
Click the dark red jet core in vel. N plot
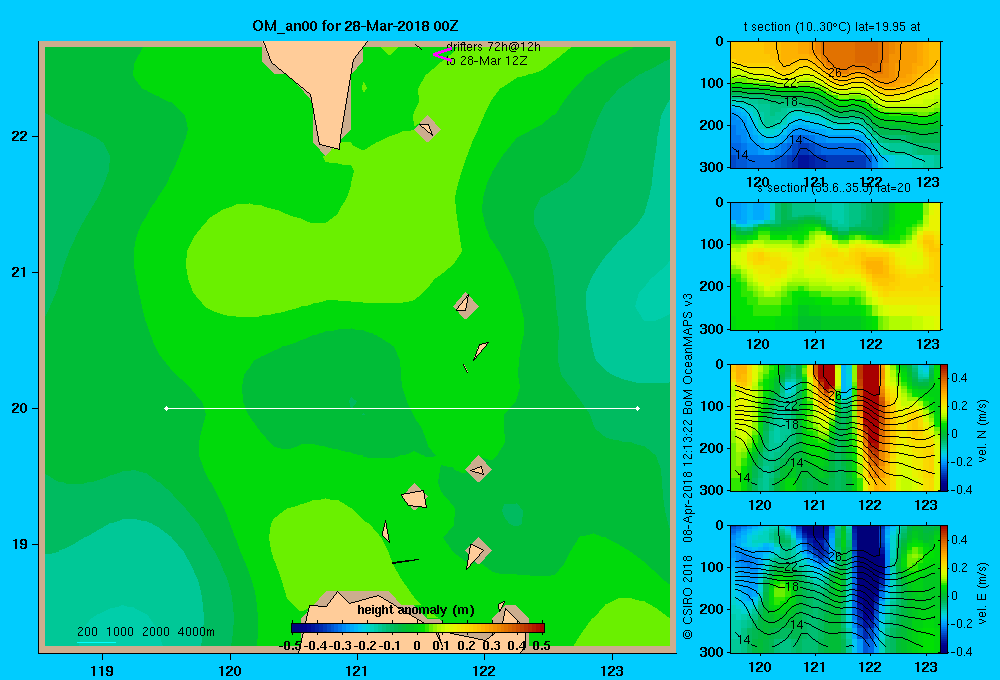tap(870, 408)
